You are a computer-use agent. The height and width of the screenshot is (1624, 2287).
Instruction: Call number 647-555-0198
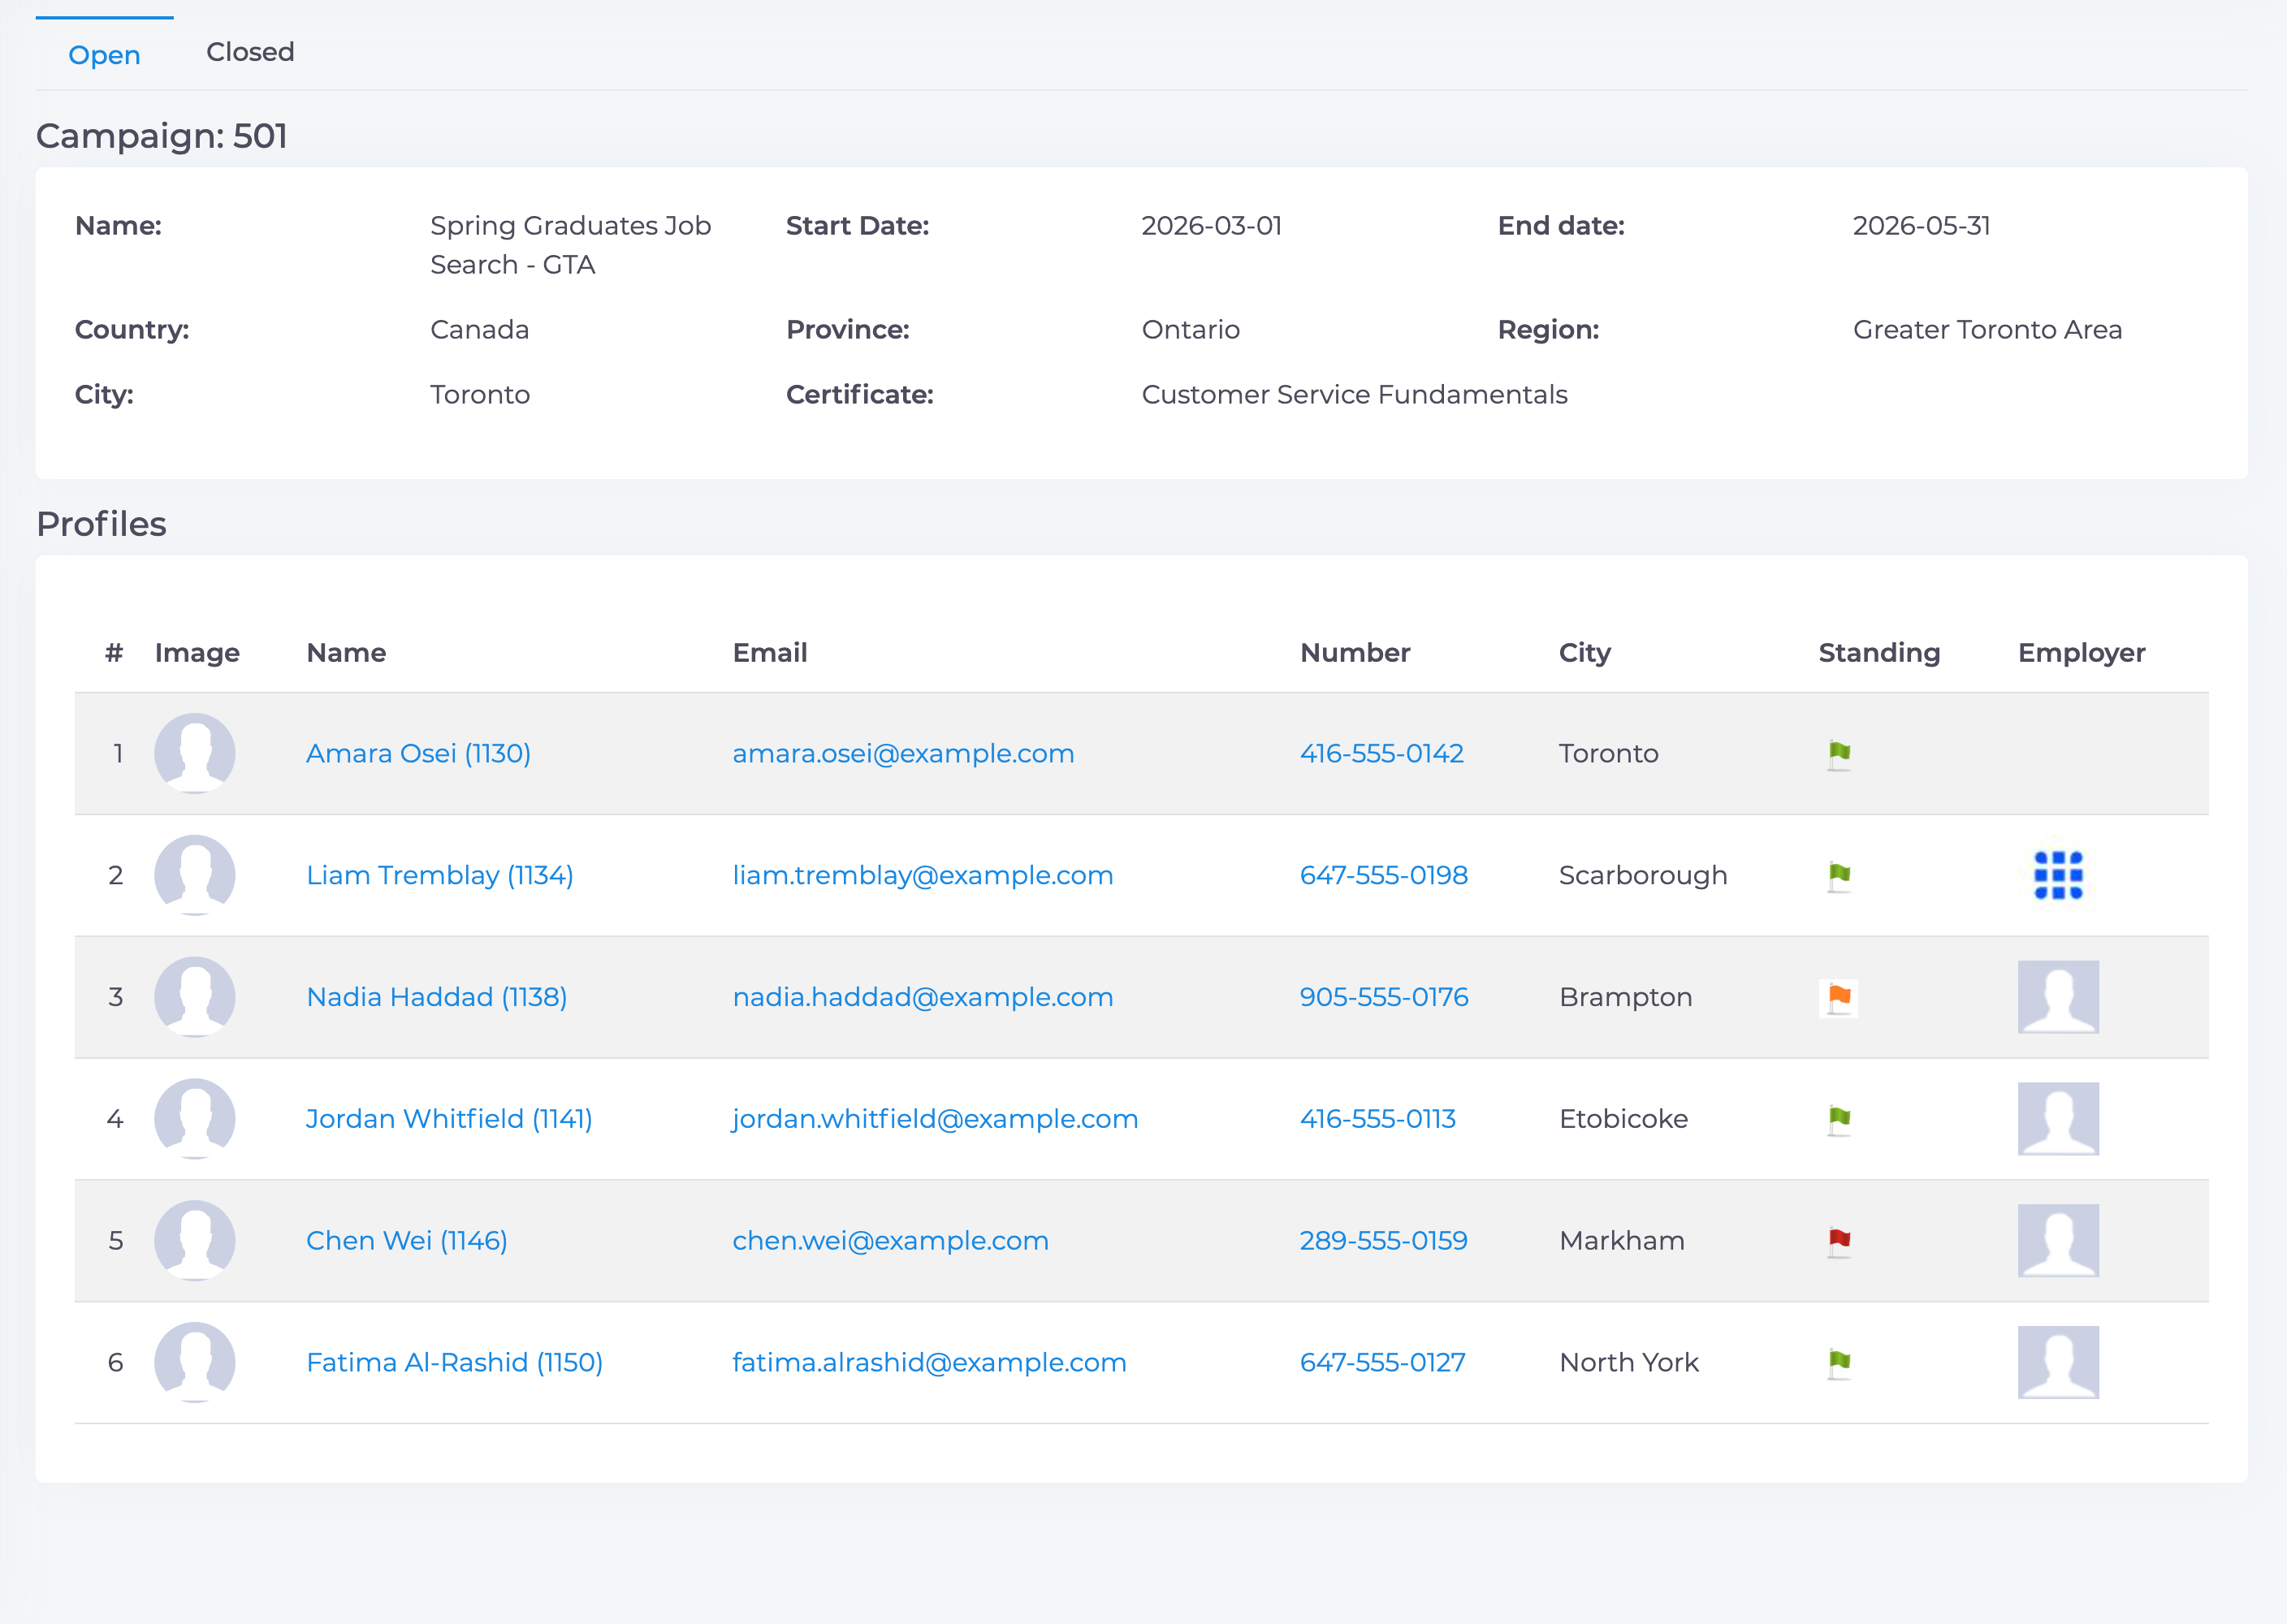point(1384,876)
